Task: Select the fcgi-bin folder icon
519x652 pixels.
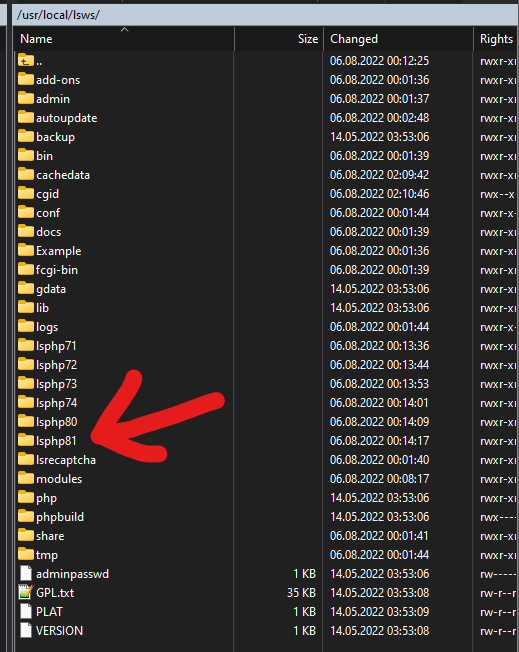Action: pos(26,269)
